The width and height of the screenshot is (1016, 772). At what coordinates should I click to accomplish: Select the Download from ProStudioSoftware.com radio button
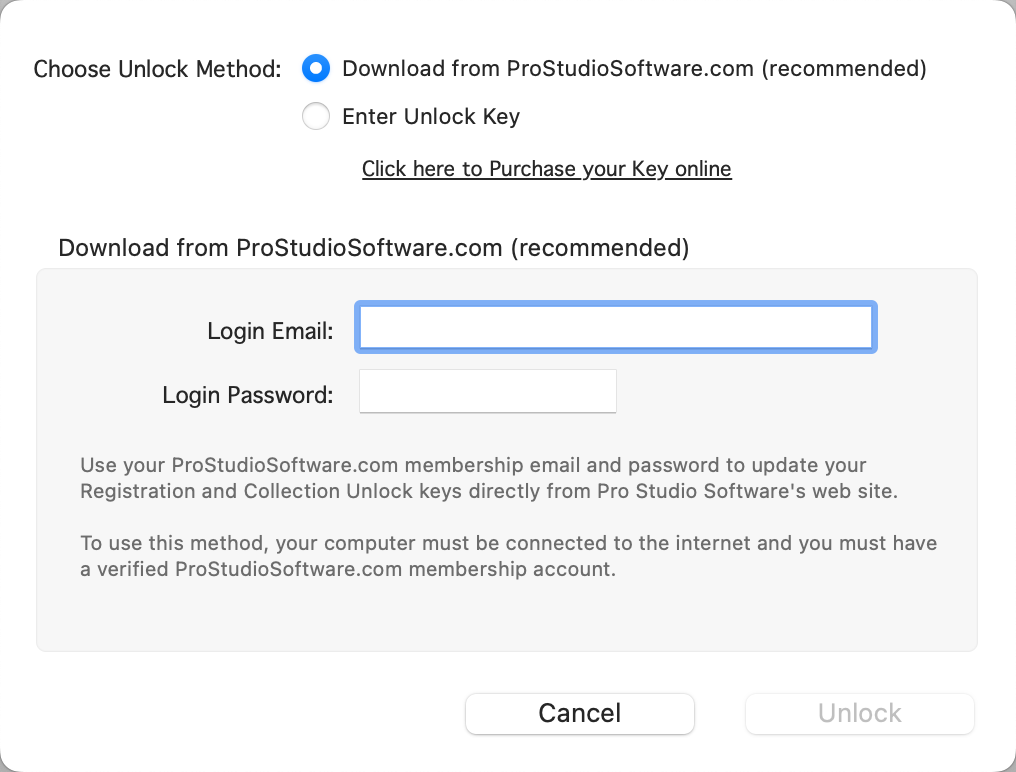[x=316, y=69]
